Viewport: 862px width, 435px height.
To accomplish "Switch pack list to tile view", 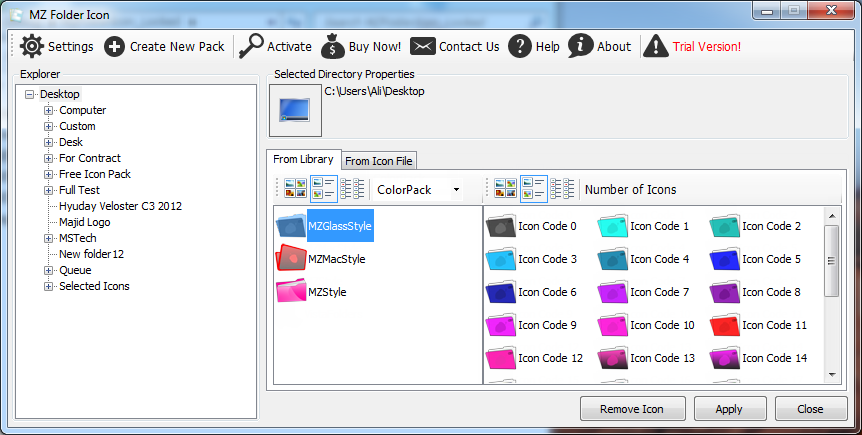I will (324, 189).
